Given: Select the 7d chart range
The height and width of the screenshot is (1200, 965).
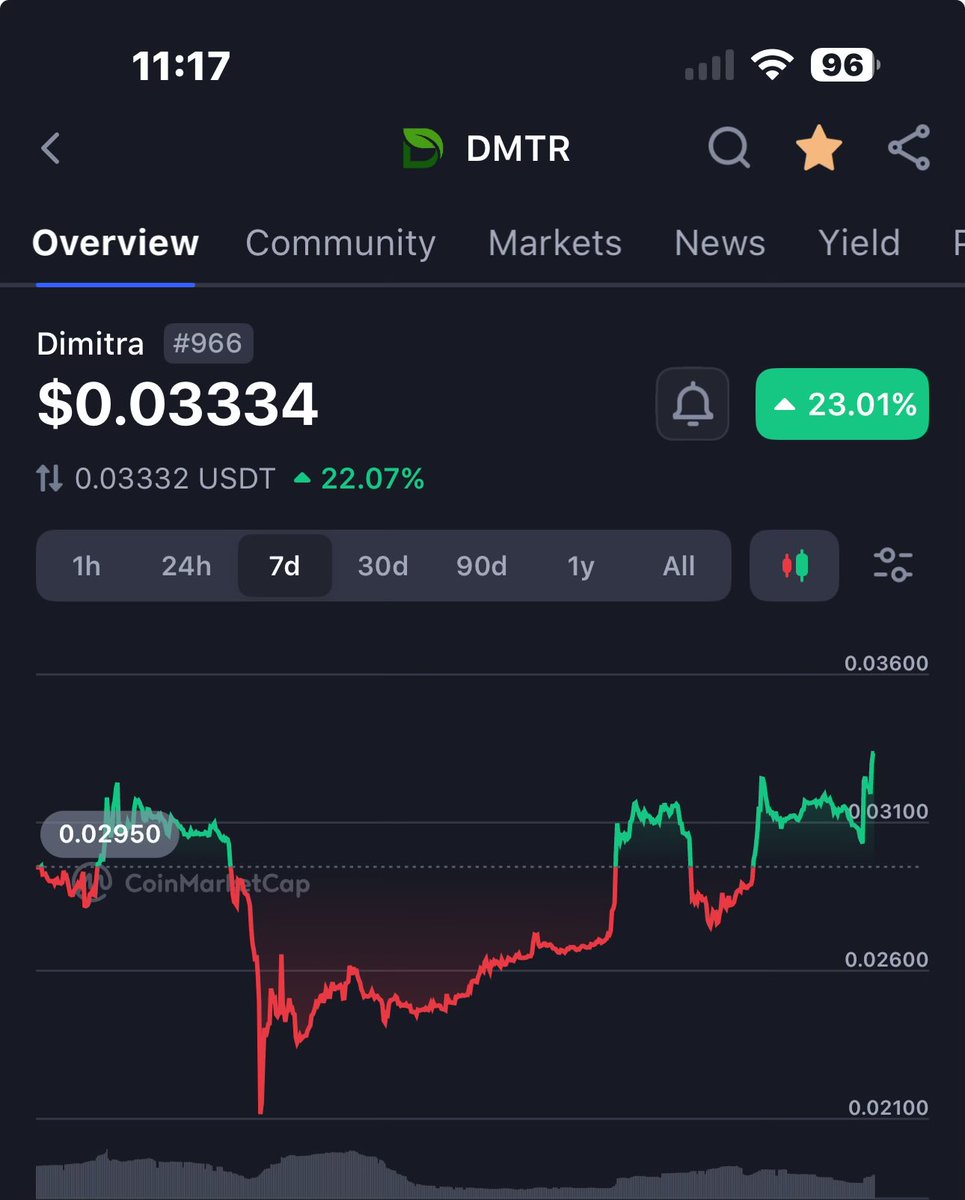Looking at the screenshot, I should tap(285, 566).
